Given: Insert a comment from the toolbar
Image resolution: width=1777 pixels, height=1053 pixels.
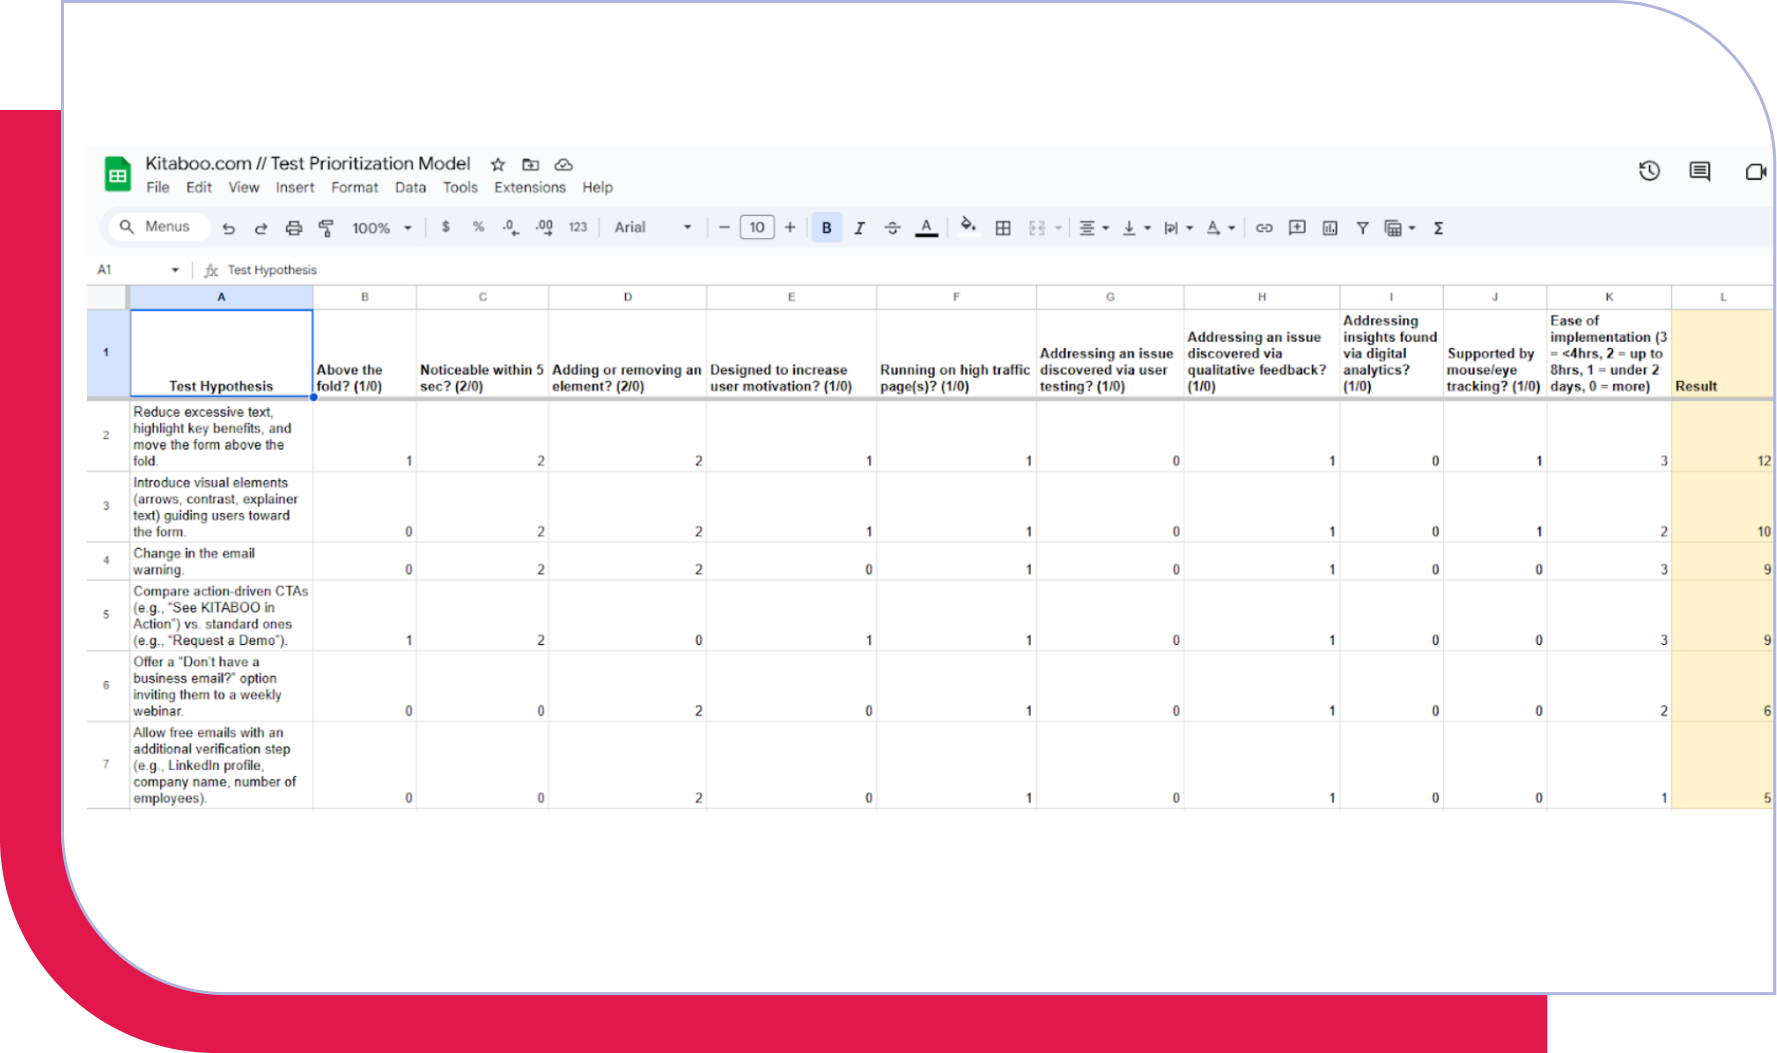Looking at the screenshot, I should (1297, 228).
